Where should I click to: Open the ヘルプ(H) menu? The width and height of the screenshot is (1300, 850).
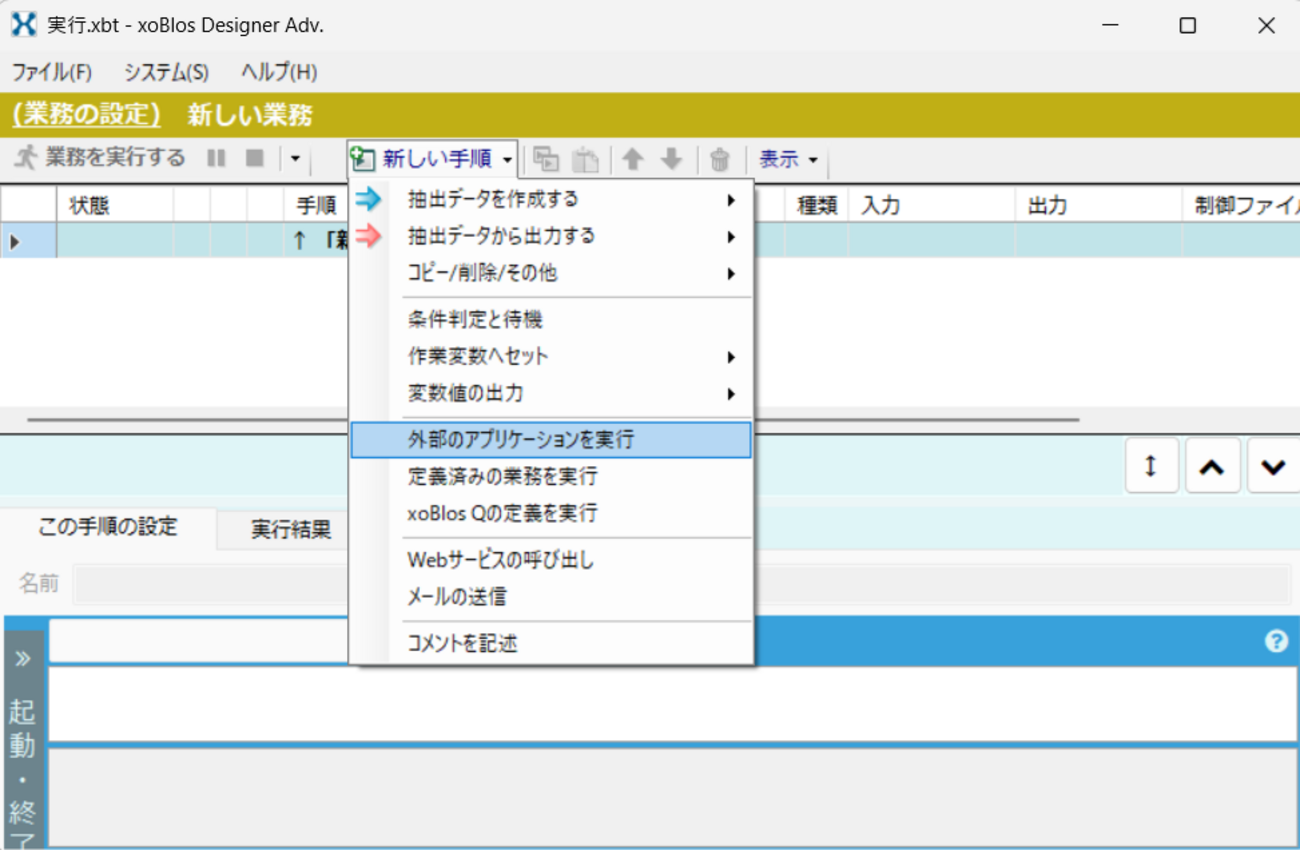(x=279, y=72)
